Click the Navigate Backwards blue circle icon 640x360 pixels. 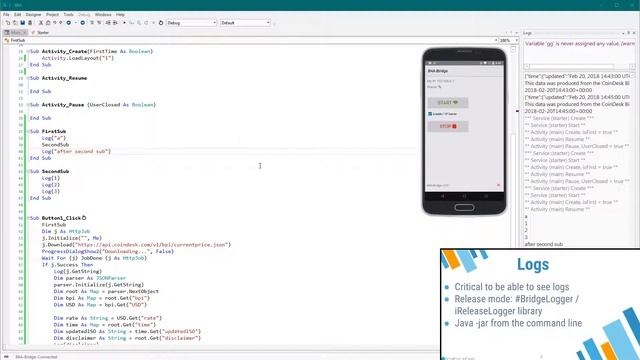(x=69, y=23)
